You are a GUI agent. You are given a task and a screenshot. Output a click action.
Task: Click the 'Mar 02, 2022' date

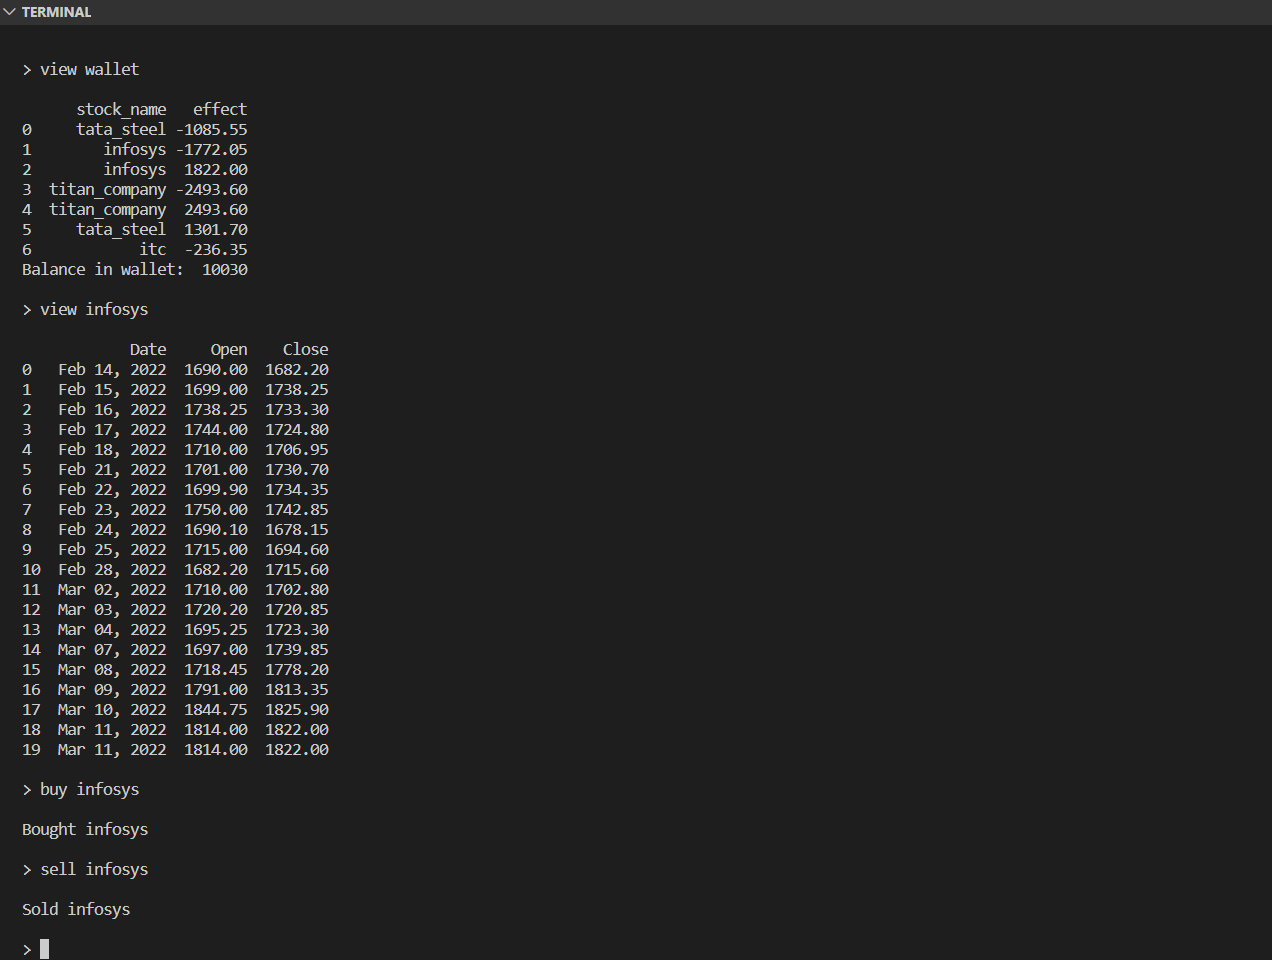(112, 589)
